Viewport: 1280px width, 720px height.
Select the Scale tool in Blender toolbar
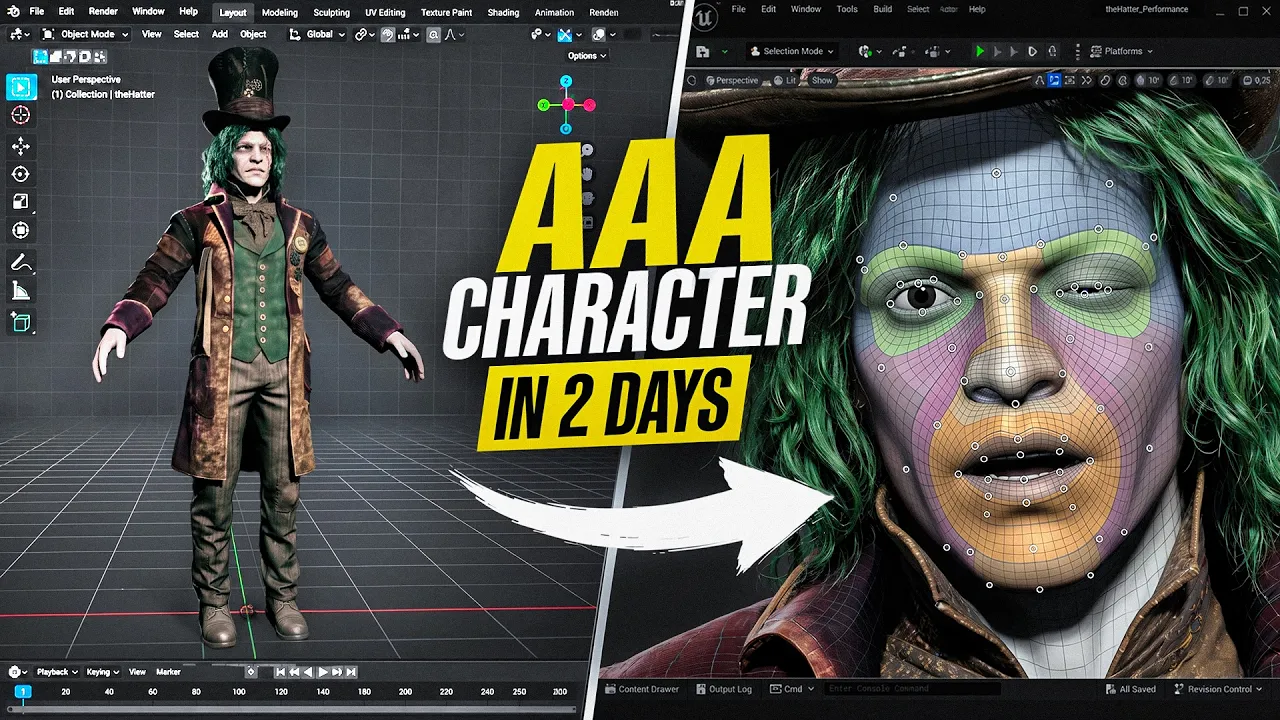[20, 202]
